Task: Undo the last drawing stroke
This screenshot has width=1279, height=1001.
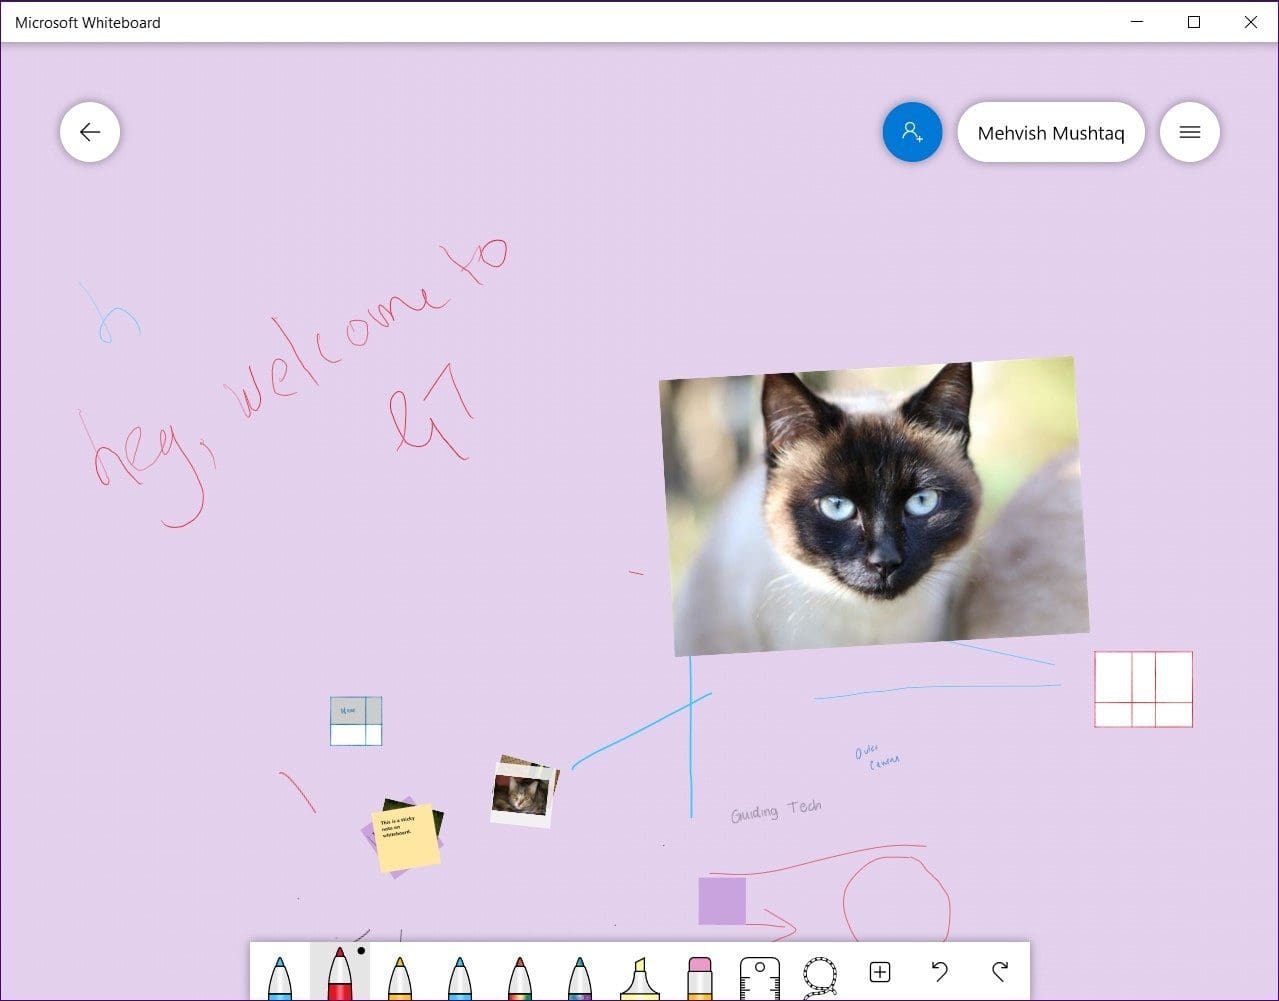Action: 939,970
